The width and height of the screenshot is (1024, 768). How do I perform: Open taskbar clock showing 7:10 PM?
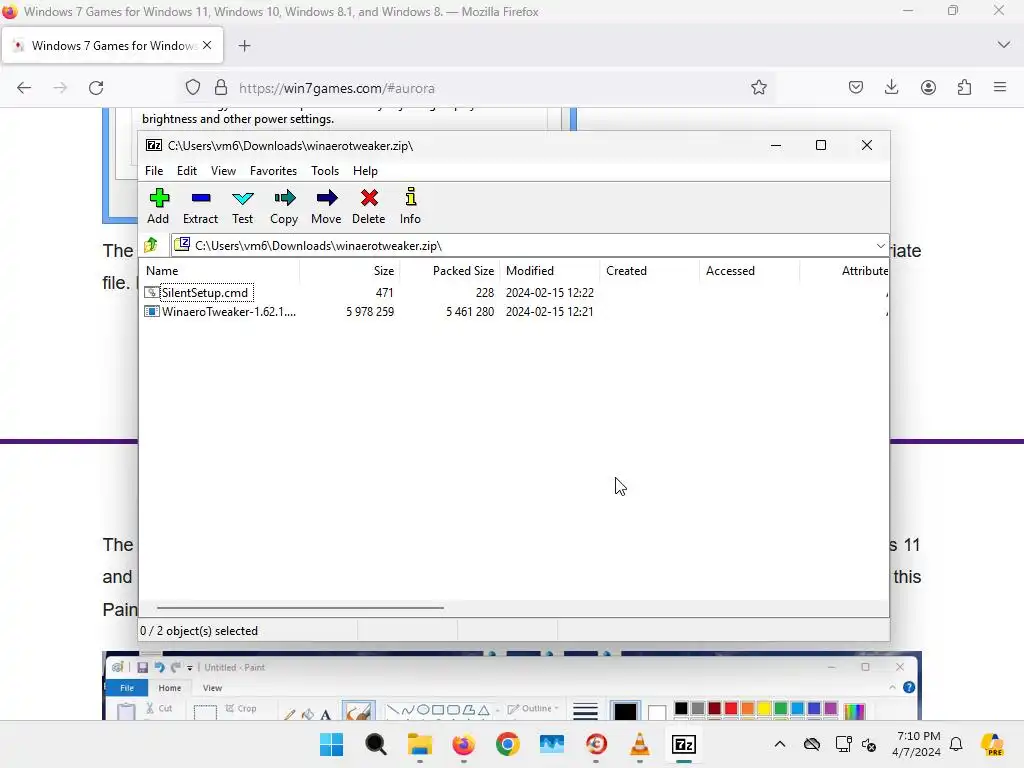click(x=918, y=744)
